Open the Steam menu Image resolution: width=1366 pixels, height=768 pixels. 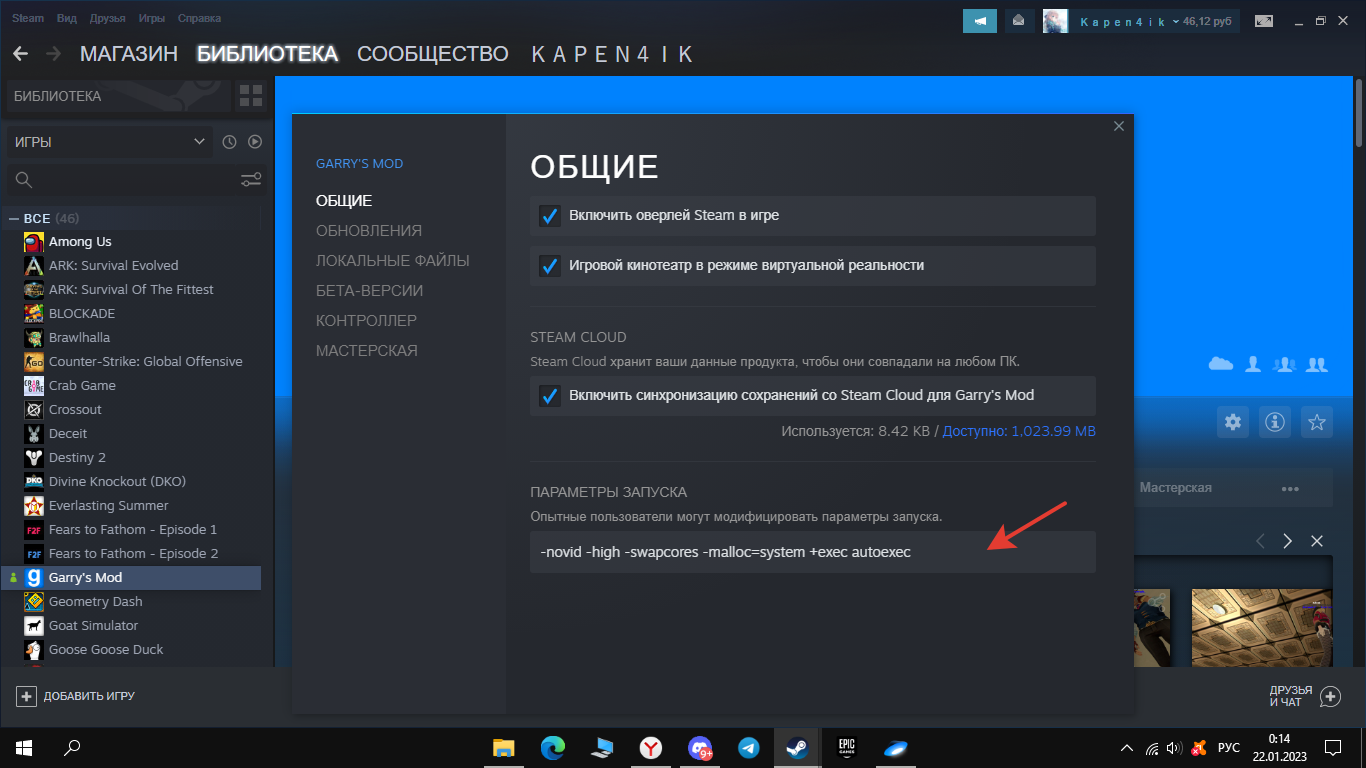[28, 18]
